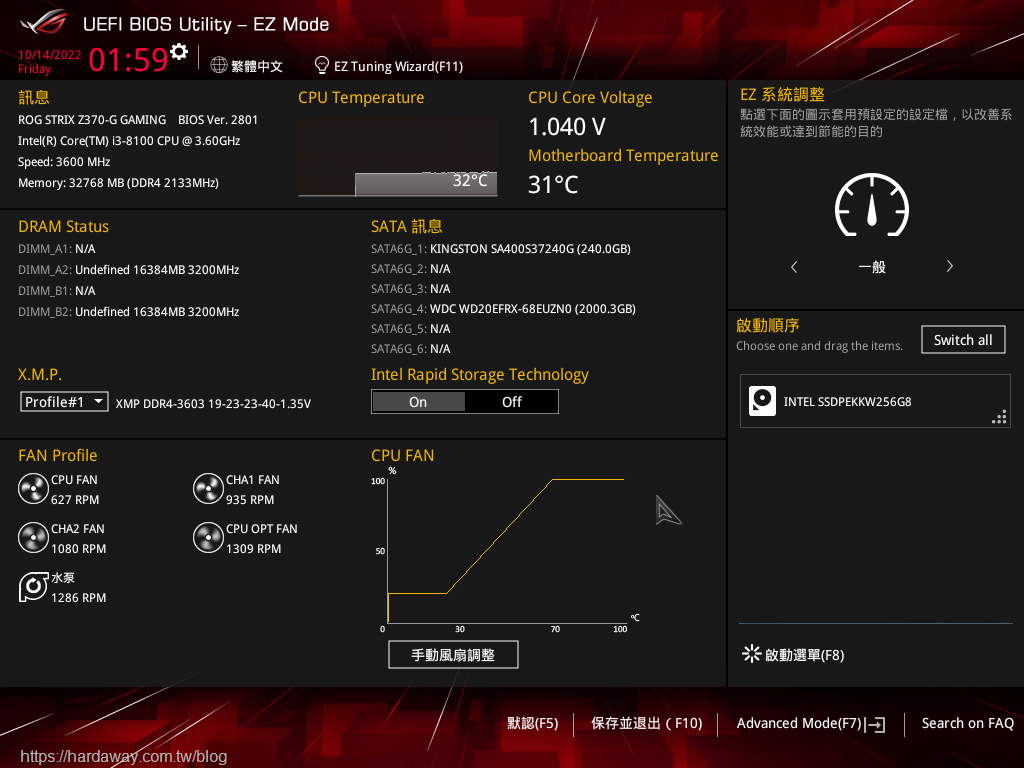Click BIOS Ver. 2801 text
Image resolution: width=1024 pixels, height=768 pixels.
(x=218, y=120)
